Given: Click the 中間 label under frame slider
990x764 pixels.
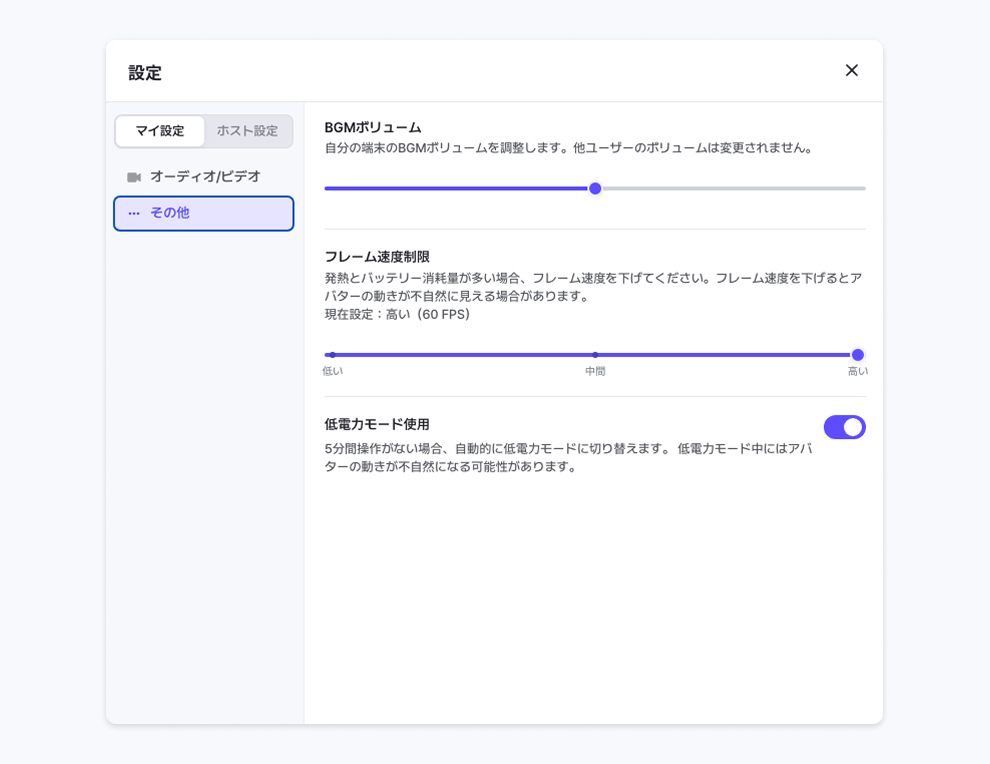Looking at the screenshot, I should pyautogui.click(x=595, y=371).
